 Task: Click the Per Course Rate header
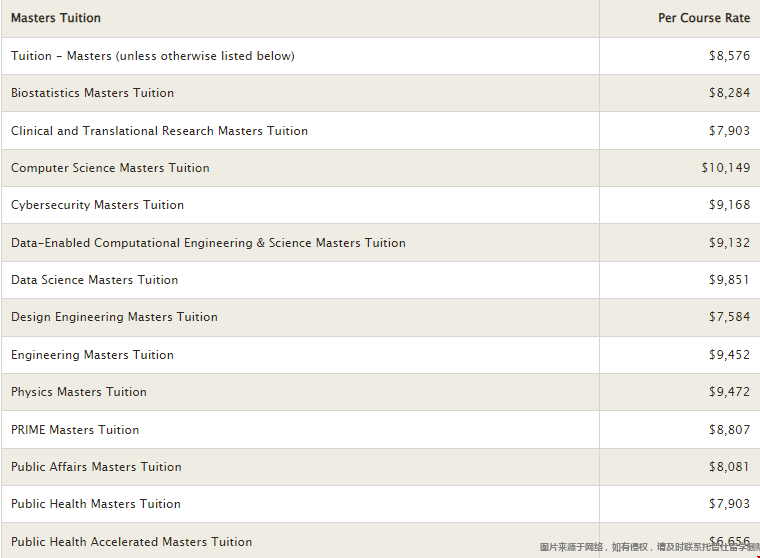pyautogui.click(x=703, y=18)
